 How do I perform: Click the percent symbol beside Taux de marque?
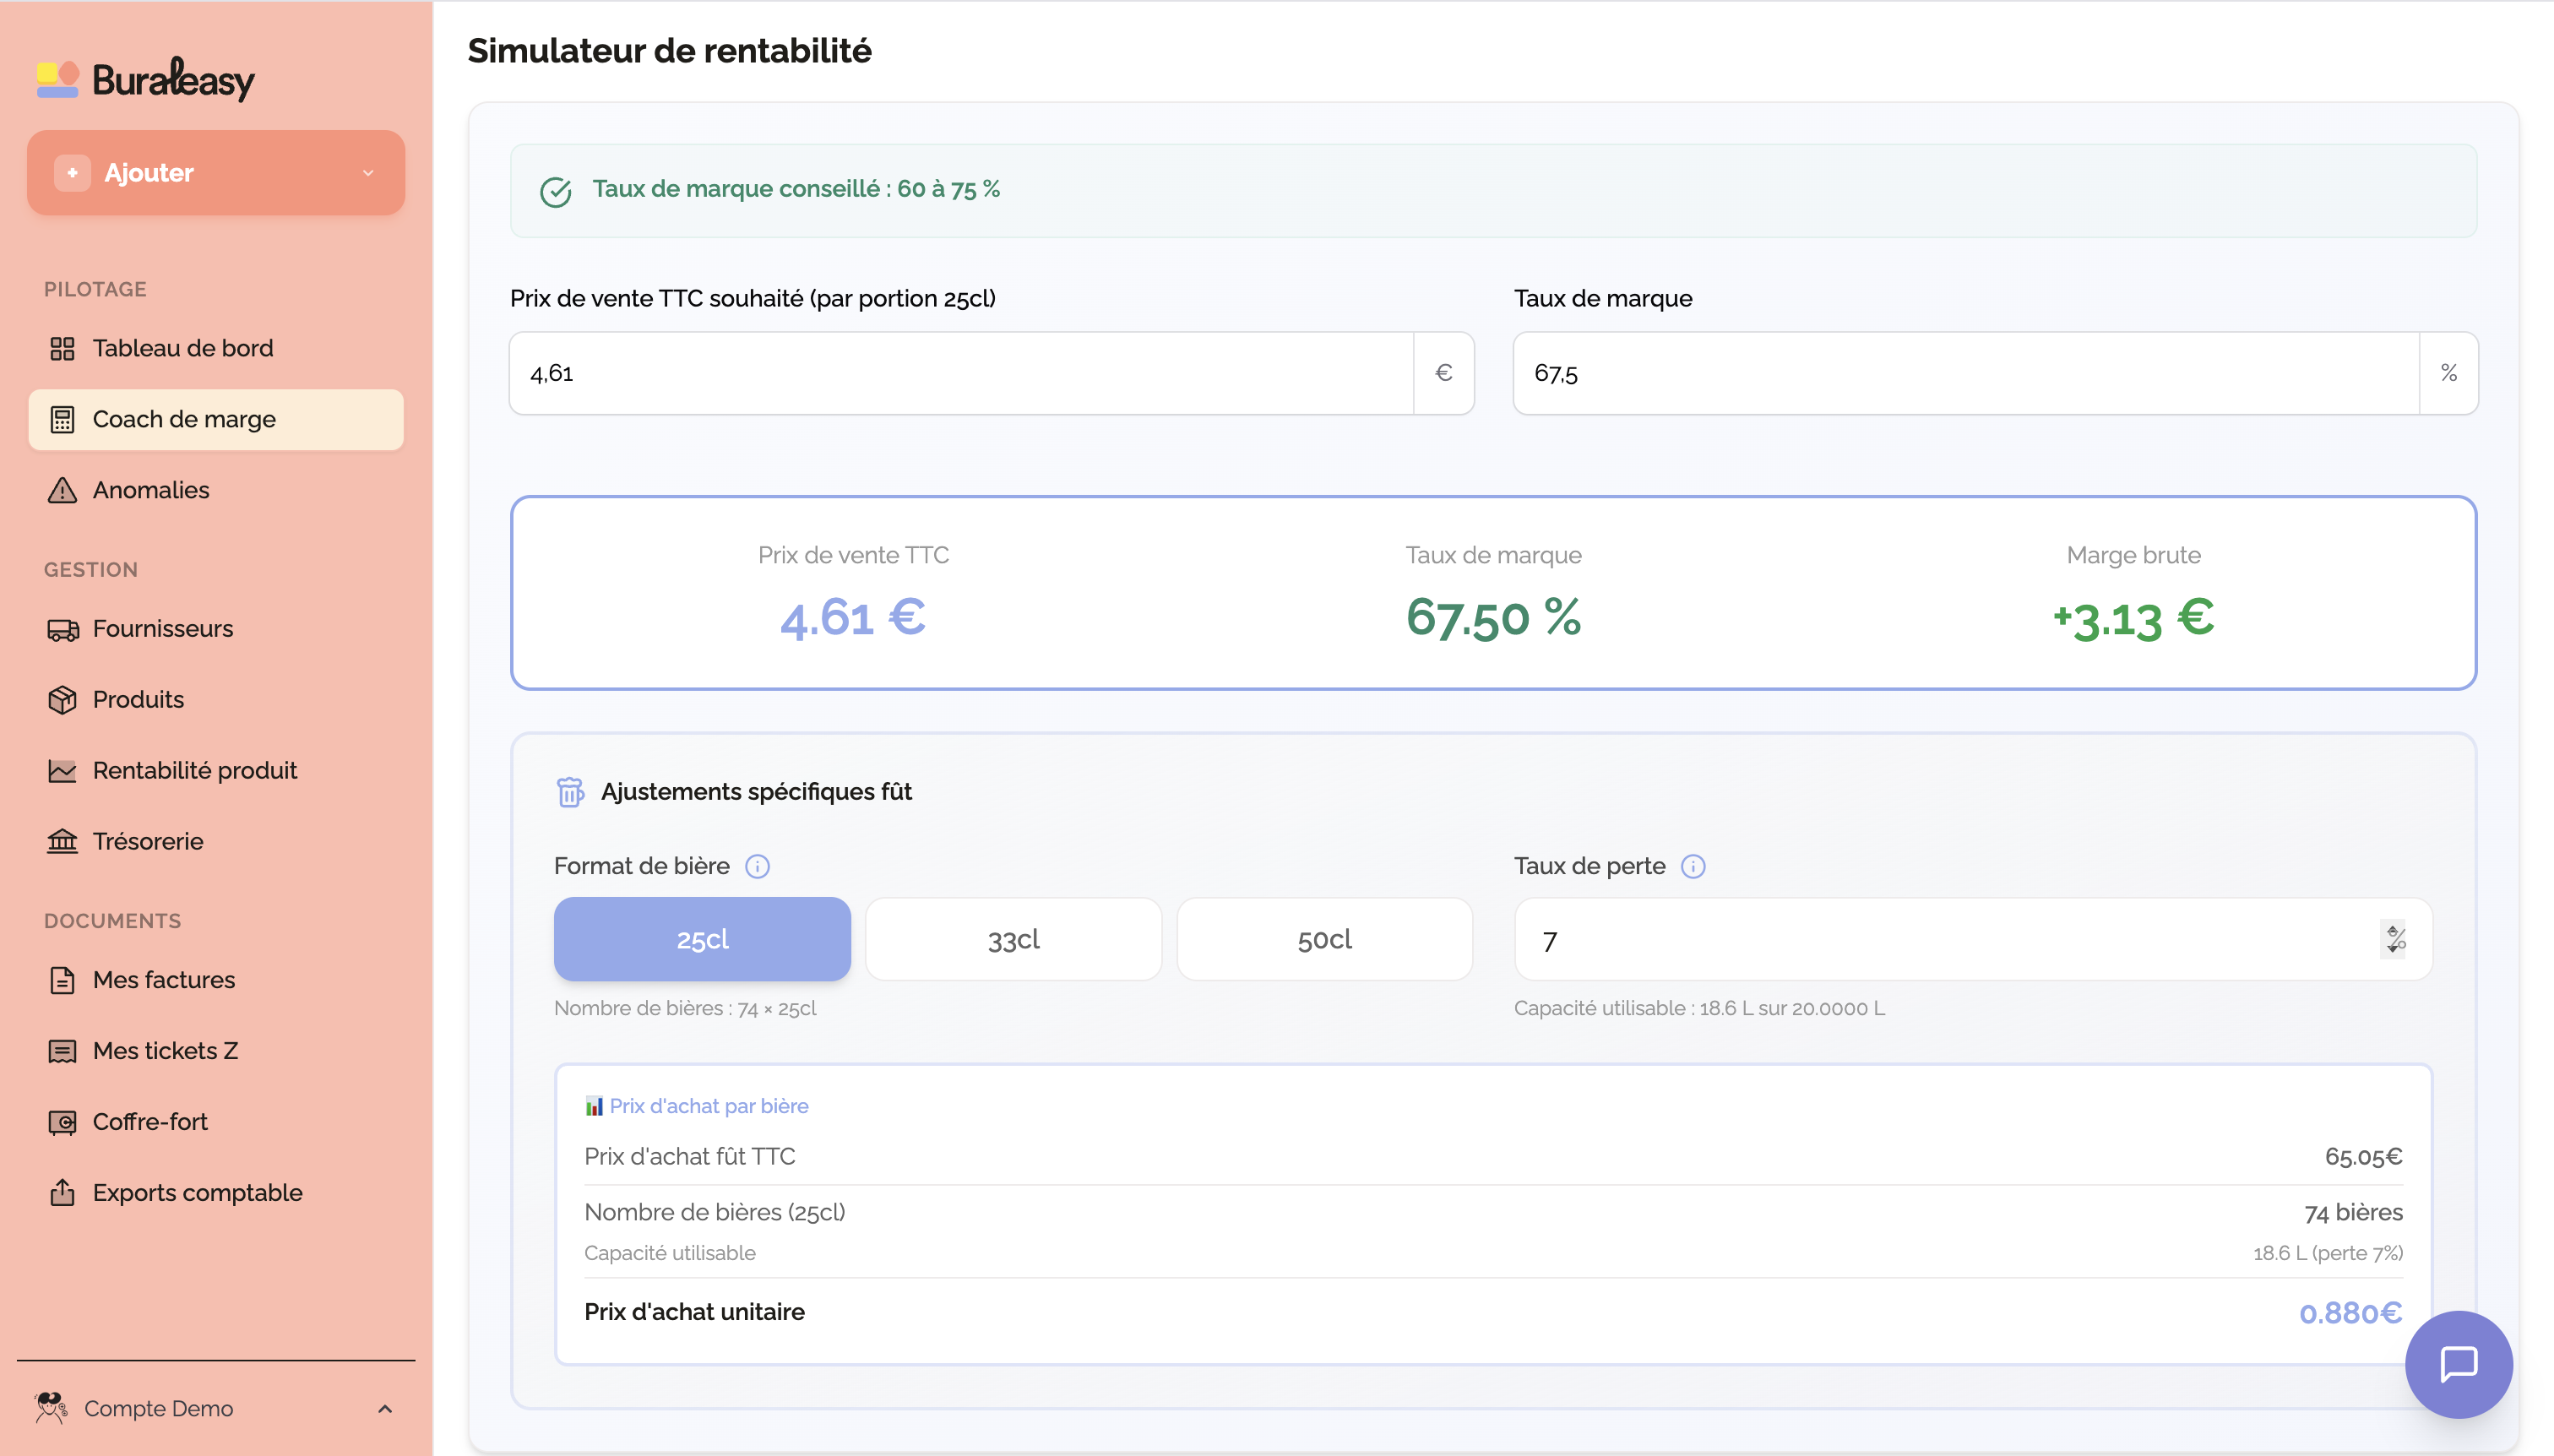click(2448, 373)
